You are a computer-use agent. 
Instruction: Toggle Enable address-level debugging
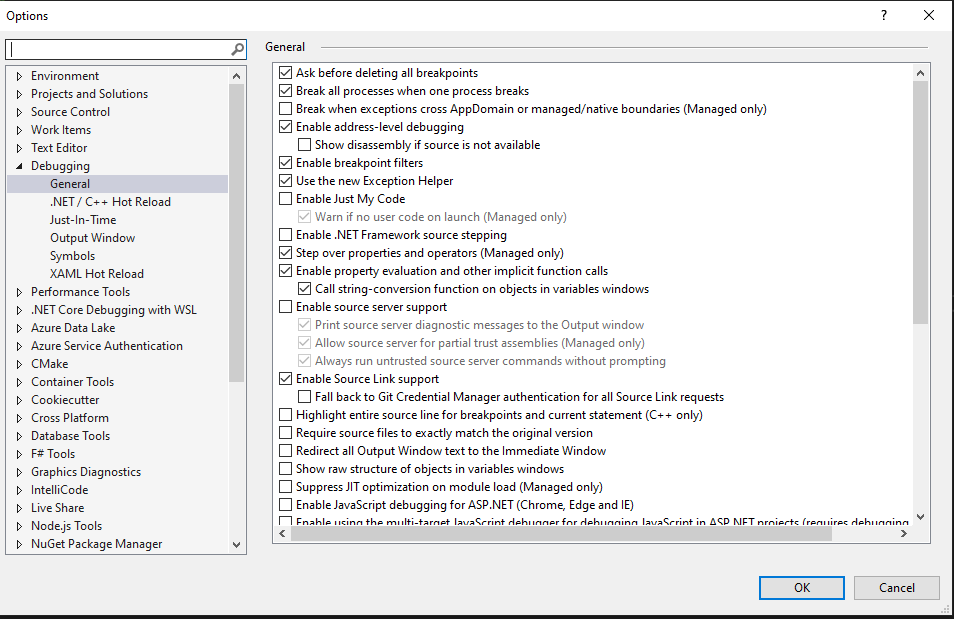tap(286, 127)
